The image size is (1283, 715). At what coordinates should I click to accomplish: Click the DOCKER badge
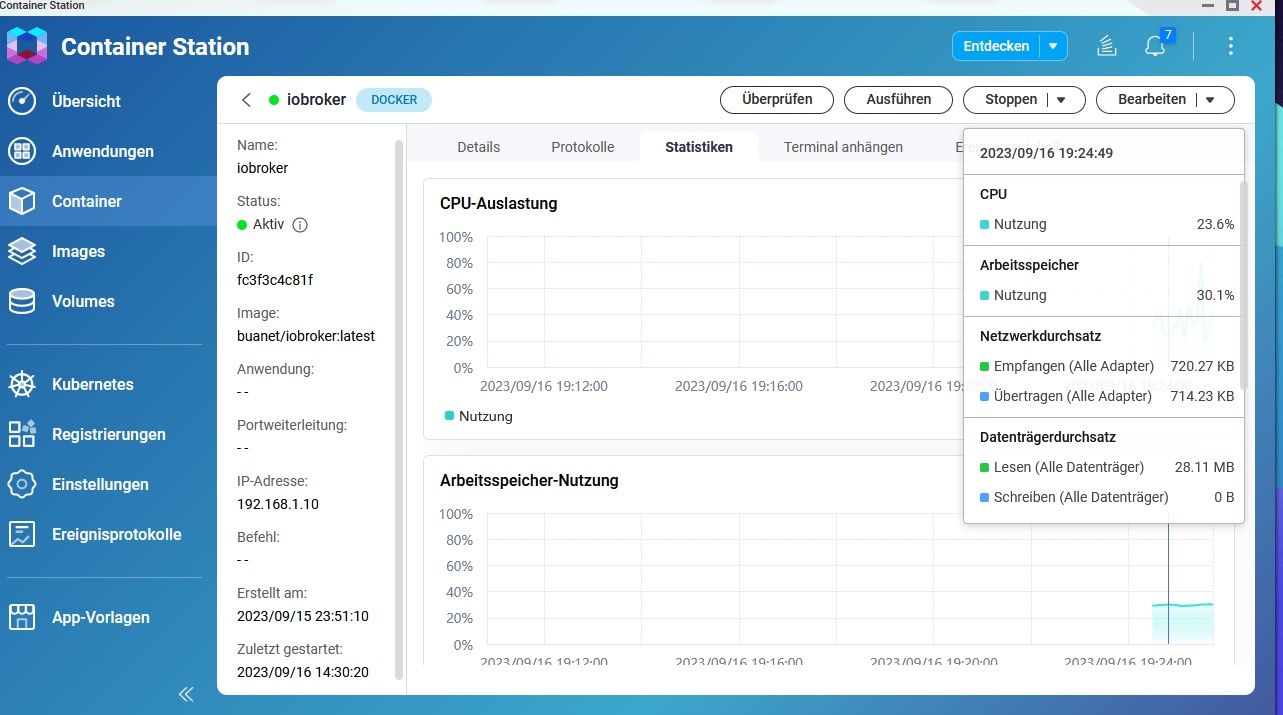(x=394, y=100)
